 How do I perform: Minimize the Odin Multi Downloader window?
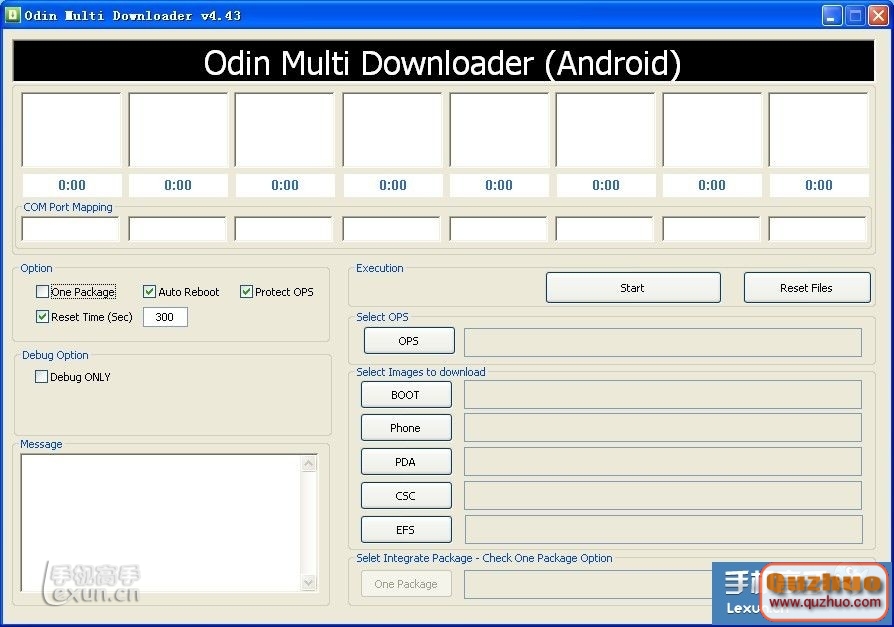pos(832,16)
